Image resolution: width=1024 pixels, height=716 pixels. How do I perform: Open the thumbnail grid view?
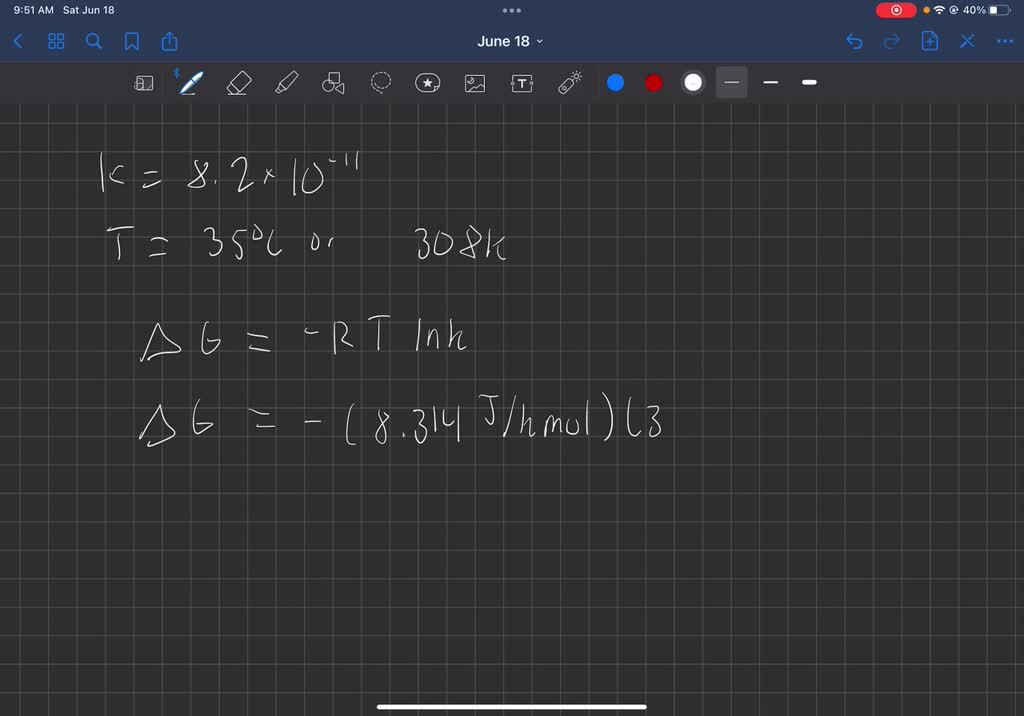pyautogui.click(x=56, y=42)
